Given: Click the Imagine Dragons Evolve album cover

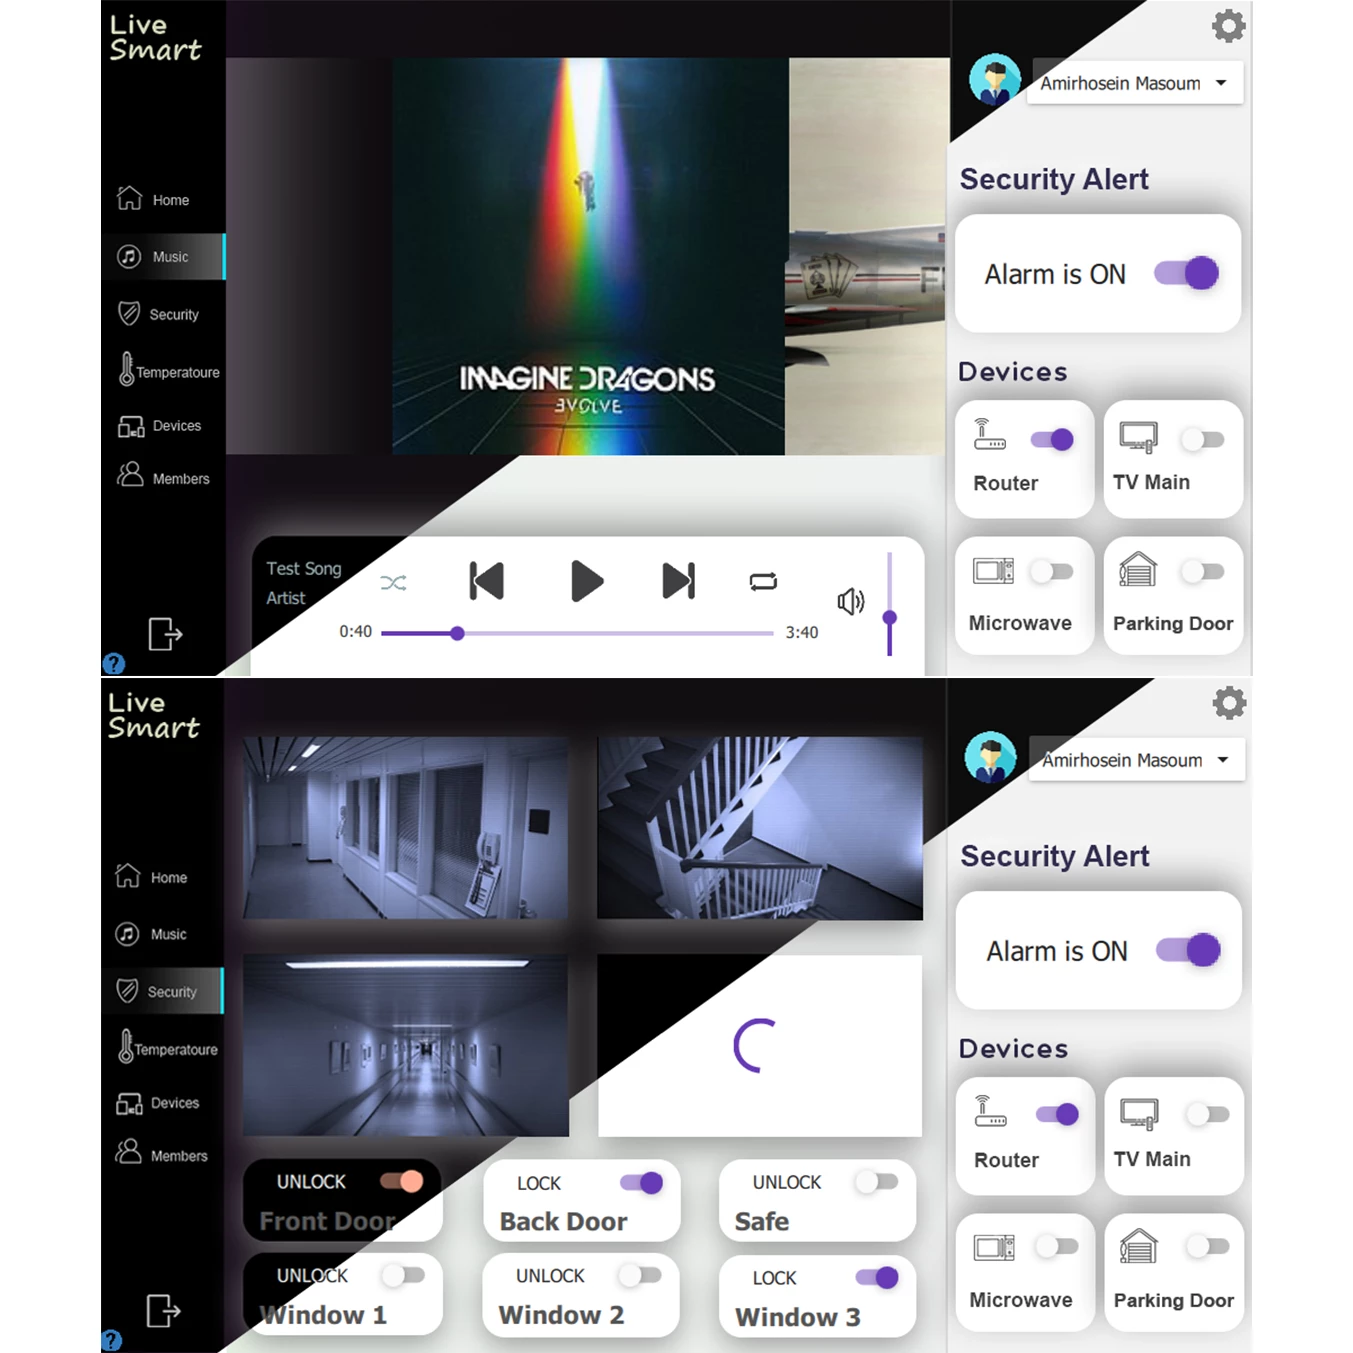Looking at the screenshot, I should (589, 256).
